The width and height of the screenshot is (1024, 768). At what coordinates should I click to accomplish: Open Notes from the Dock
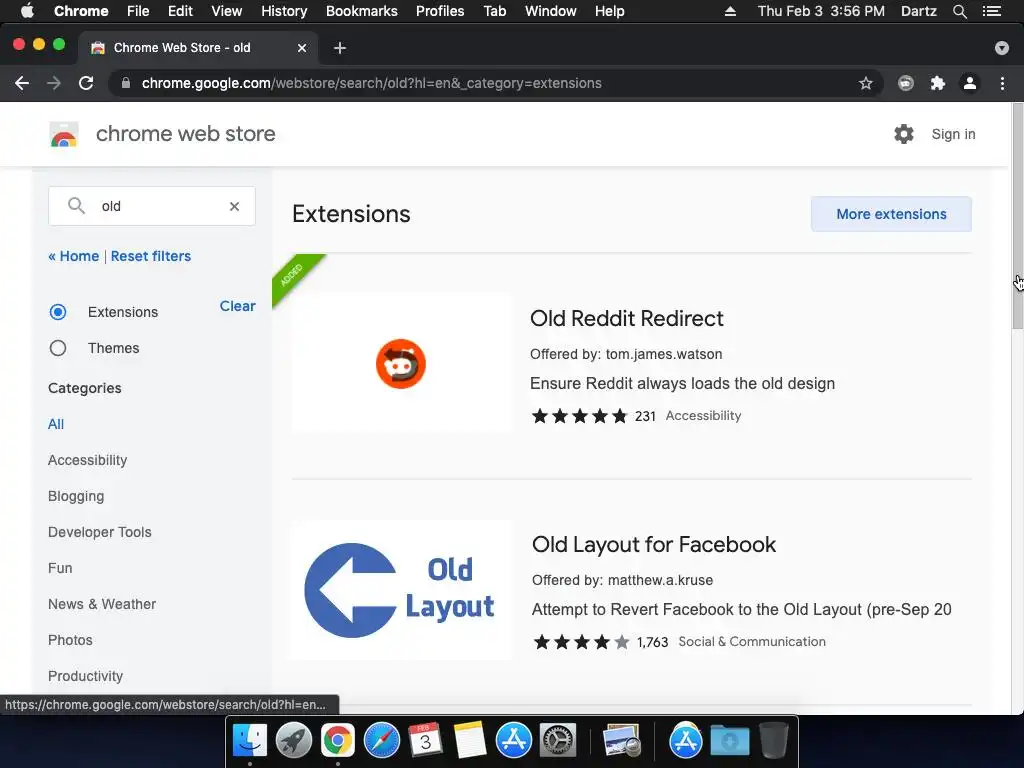[x=470, y=740]
